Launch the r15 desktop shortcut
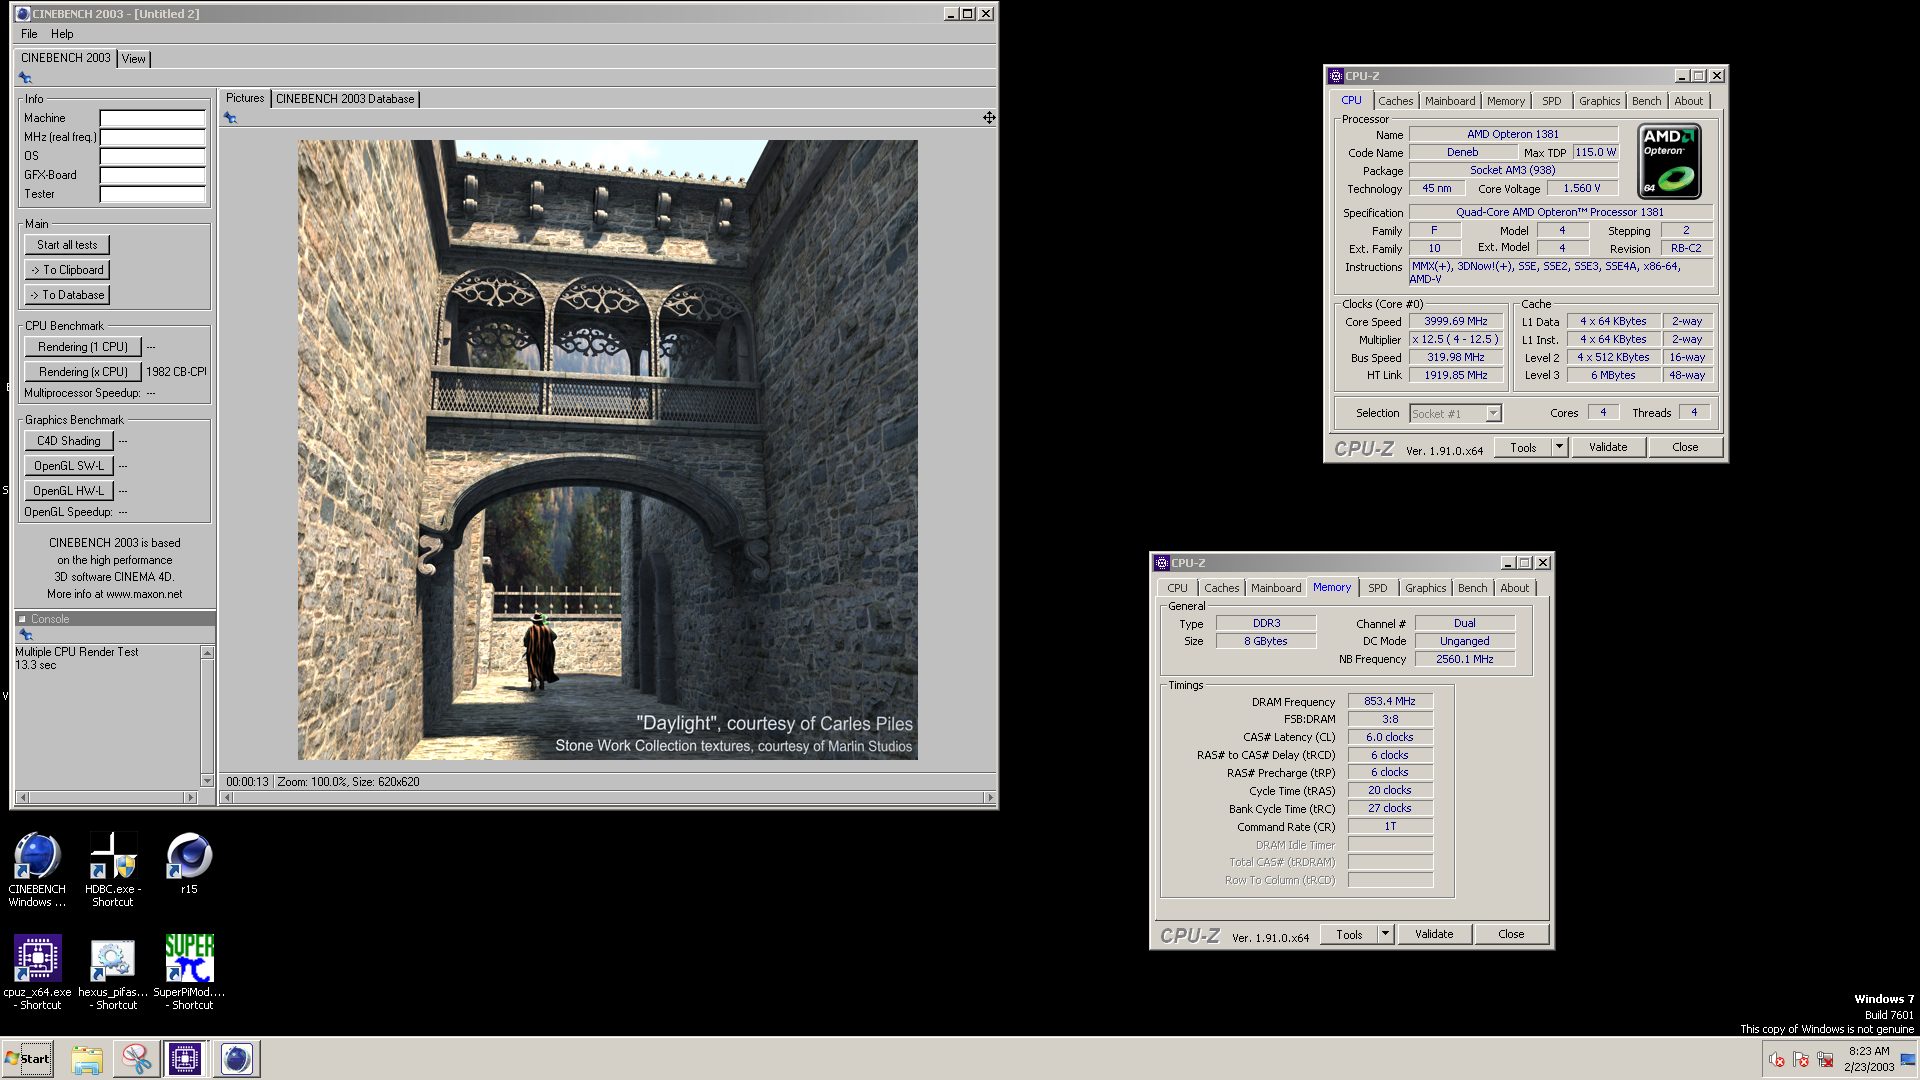 189,864
